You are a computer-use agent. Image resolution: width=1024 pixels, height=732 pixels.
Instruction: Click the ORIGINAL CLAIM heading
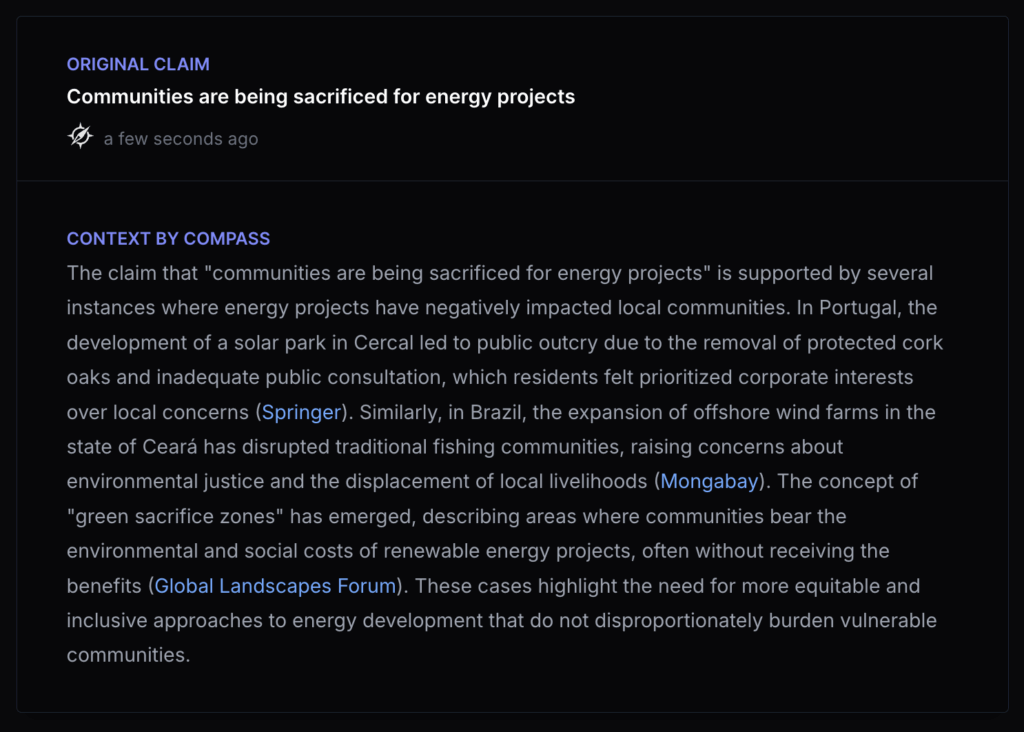tap(138, 64)
